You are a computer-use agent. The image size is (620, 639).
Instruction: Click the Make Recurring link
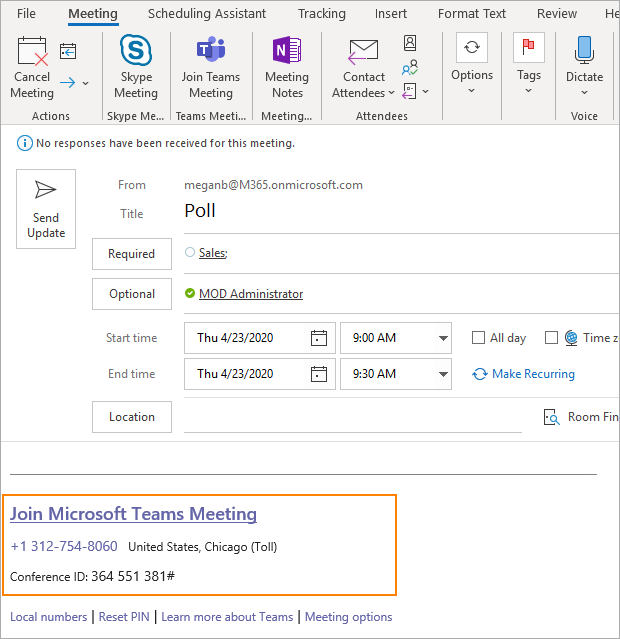pos(523,374)
